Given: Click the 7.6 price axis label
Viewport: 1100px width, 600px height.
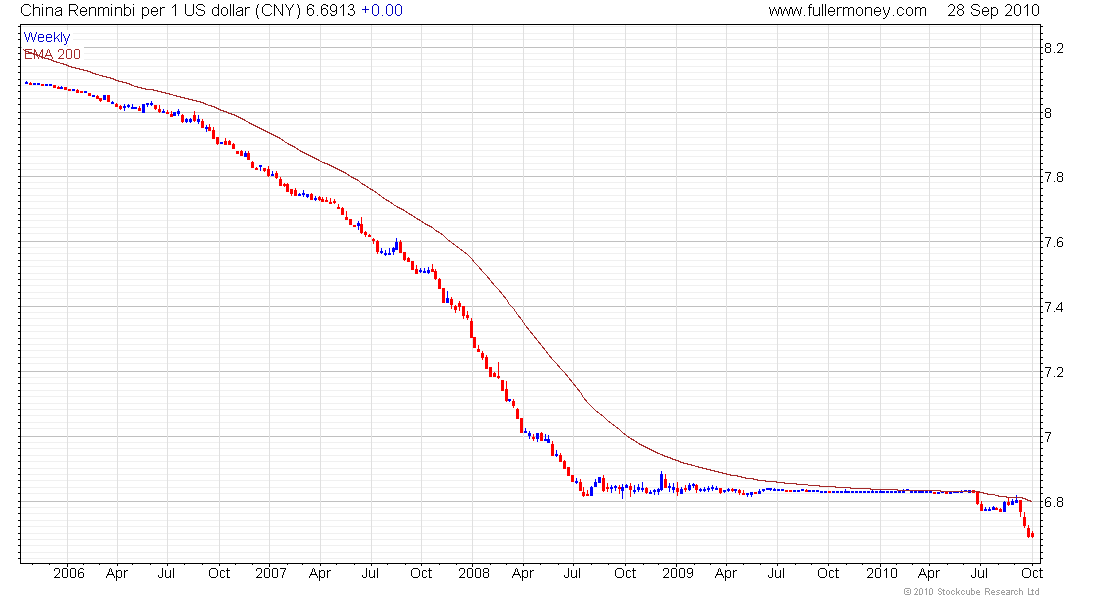Looking at the screenshot, I should [1054, 243].
